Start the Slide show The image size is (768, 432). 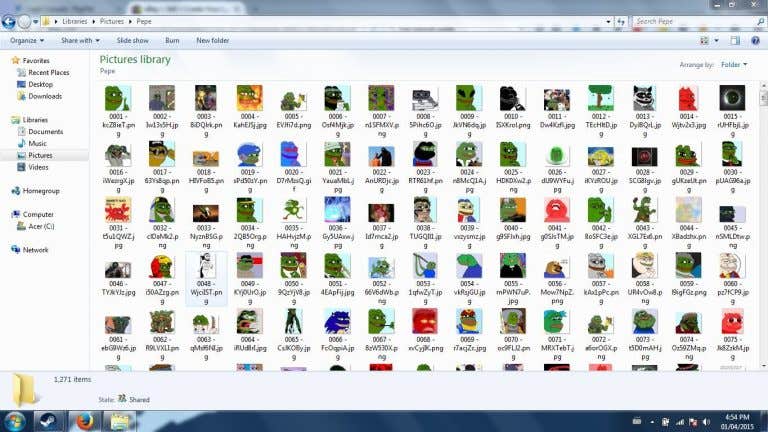132,41
